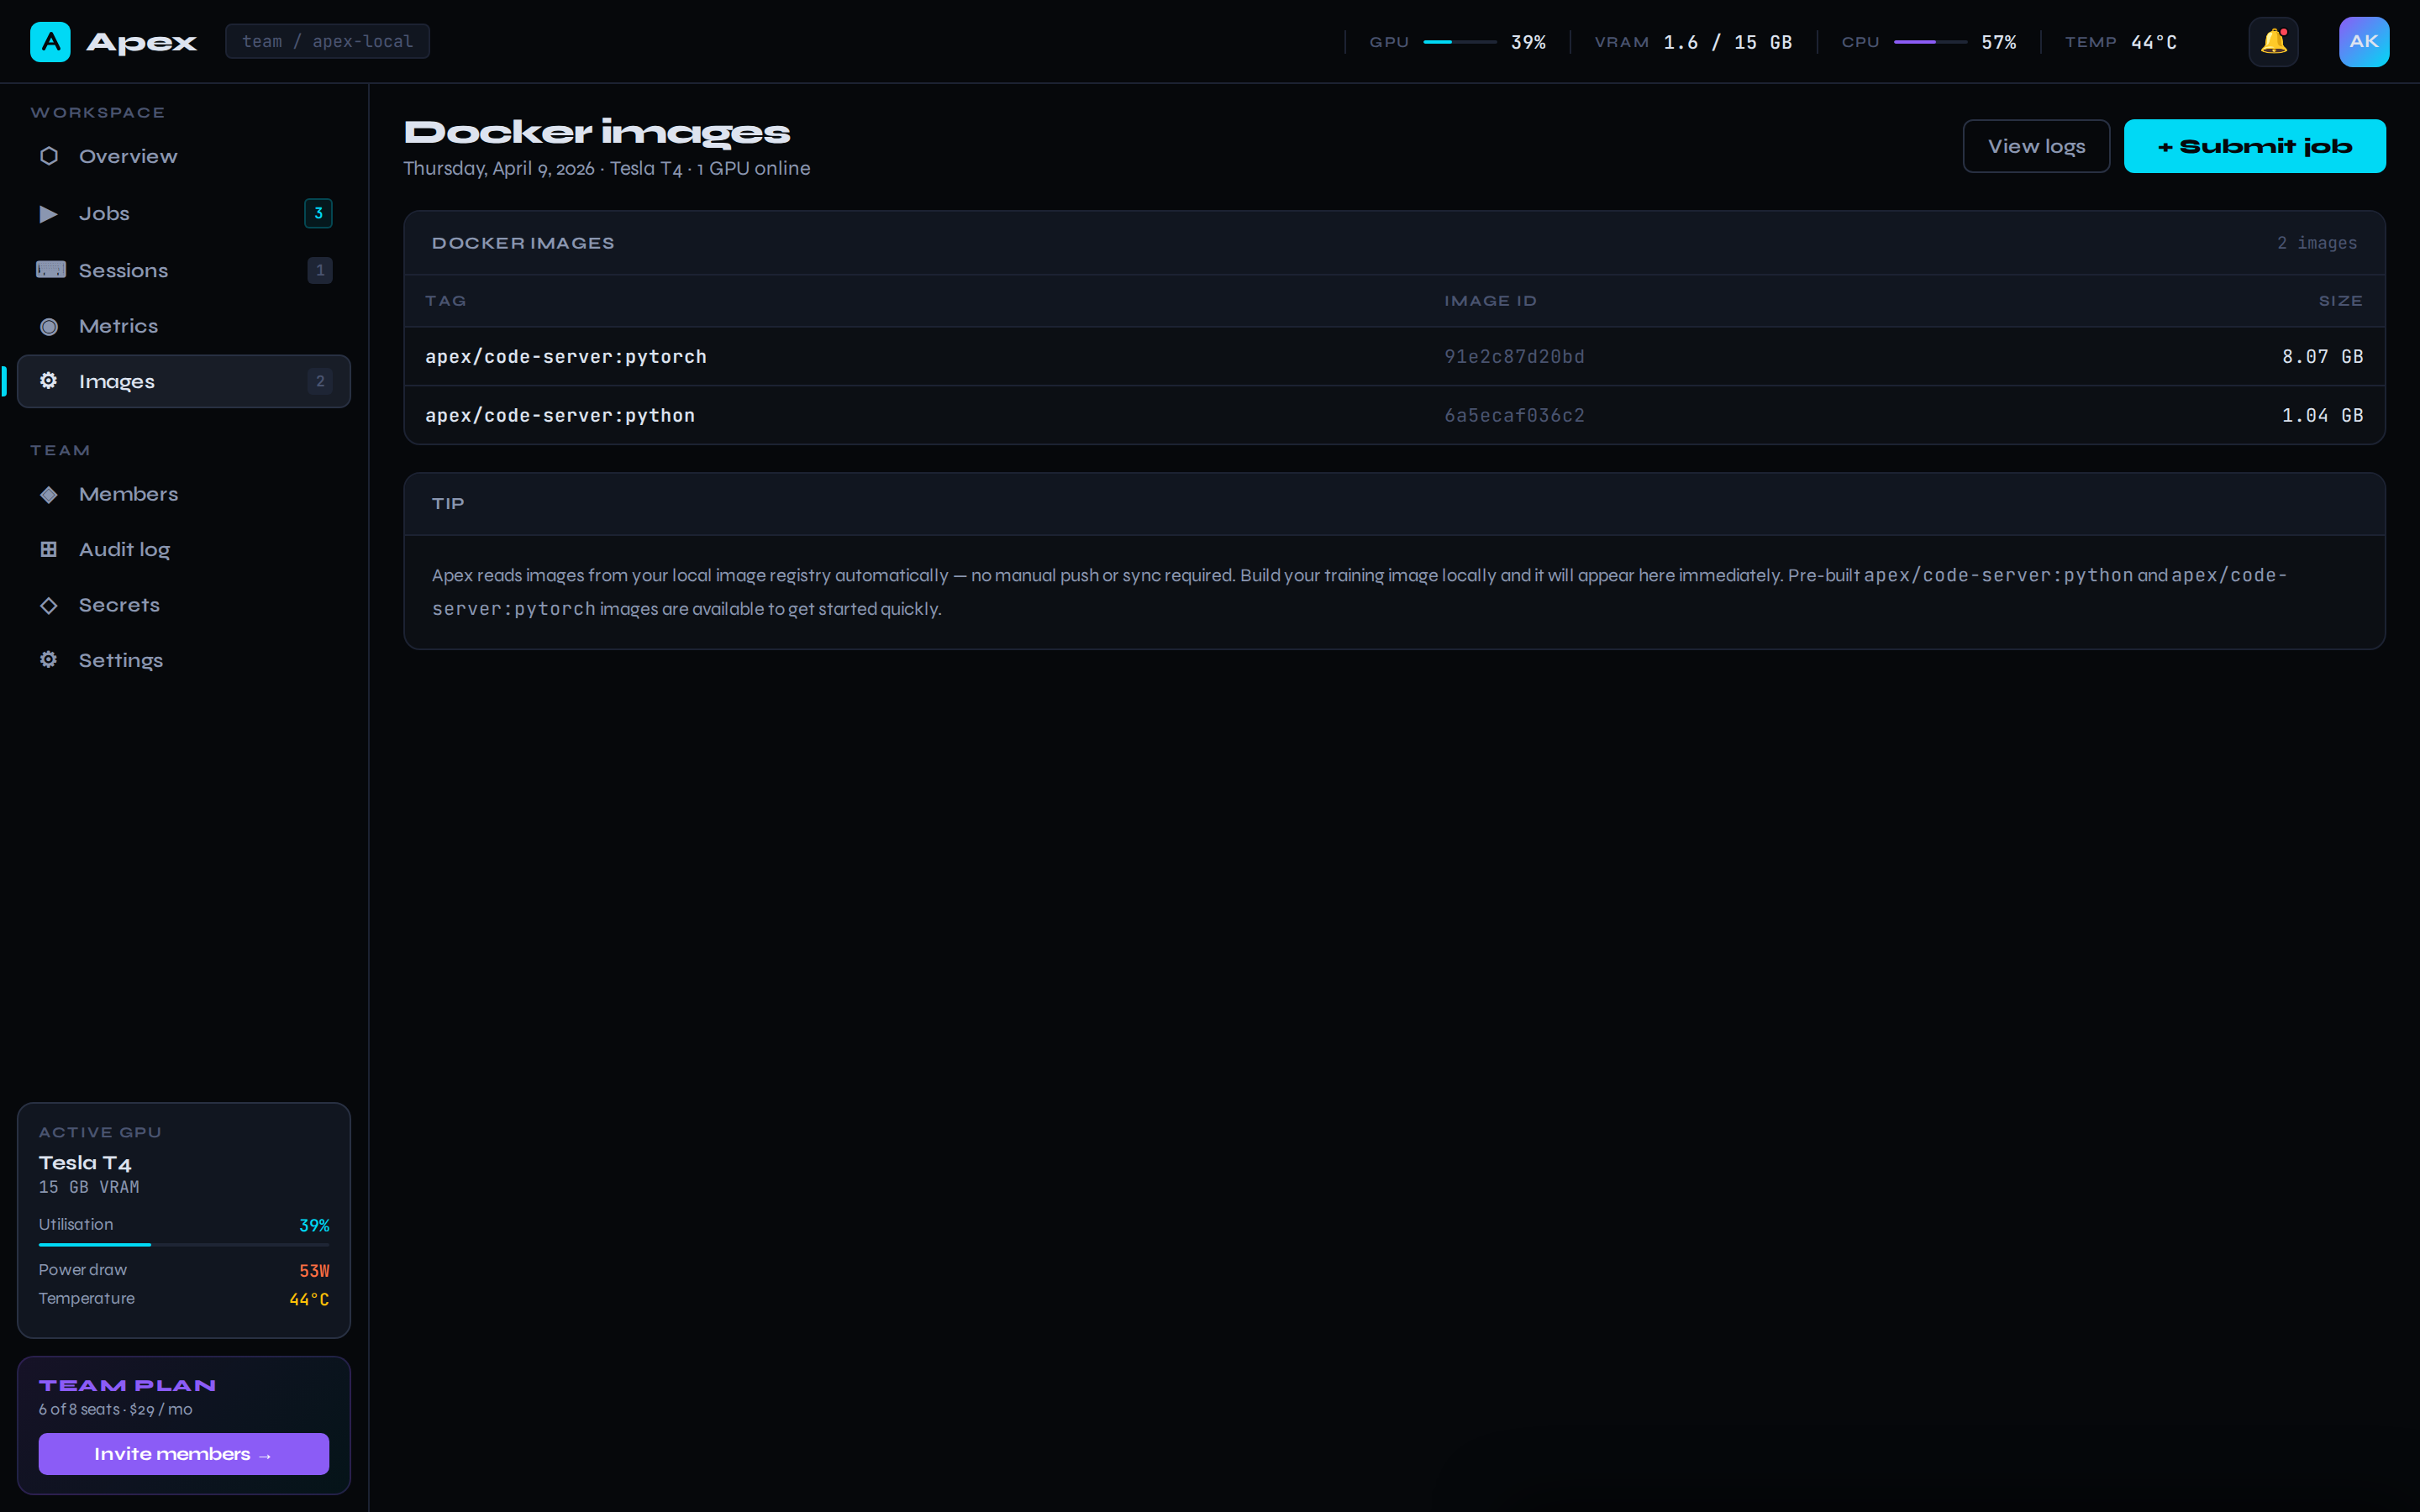
Task: Click the Invite members link
Action: (183, 1453)
